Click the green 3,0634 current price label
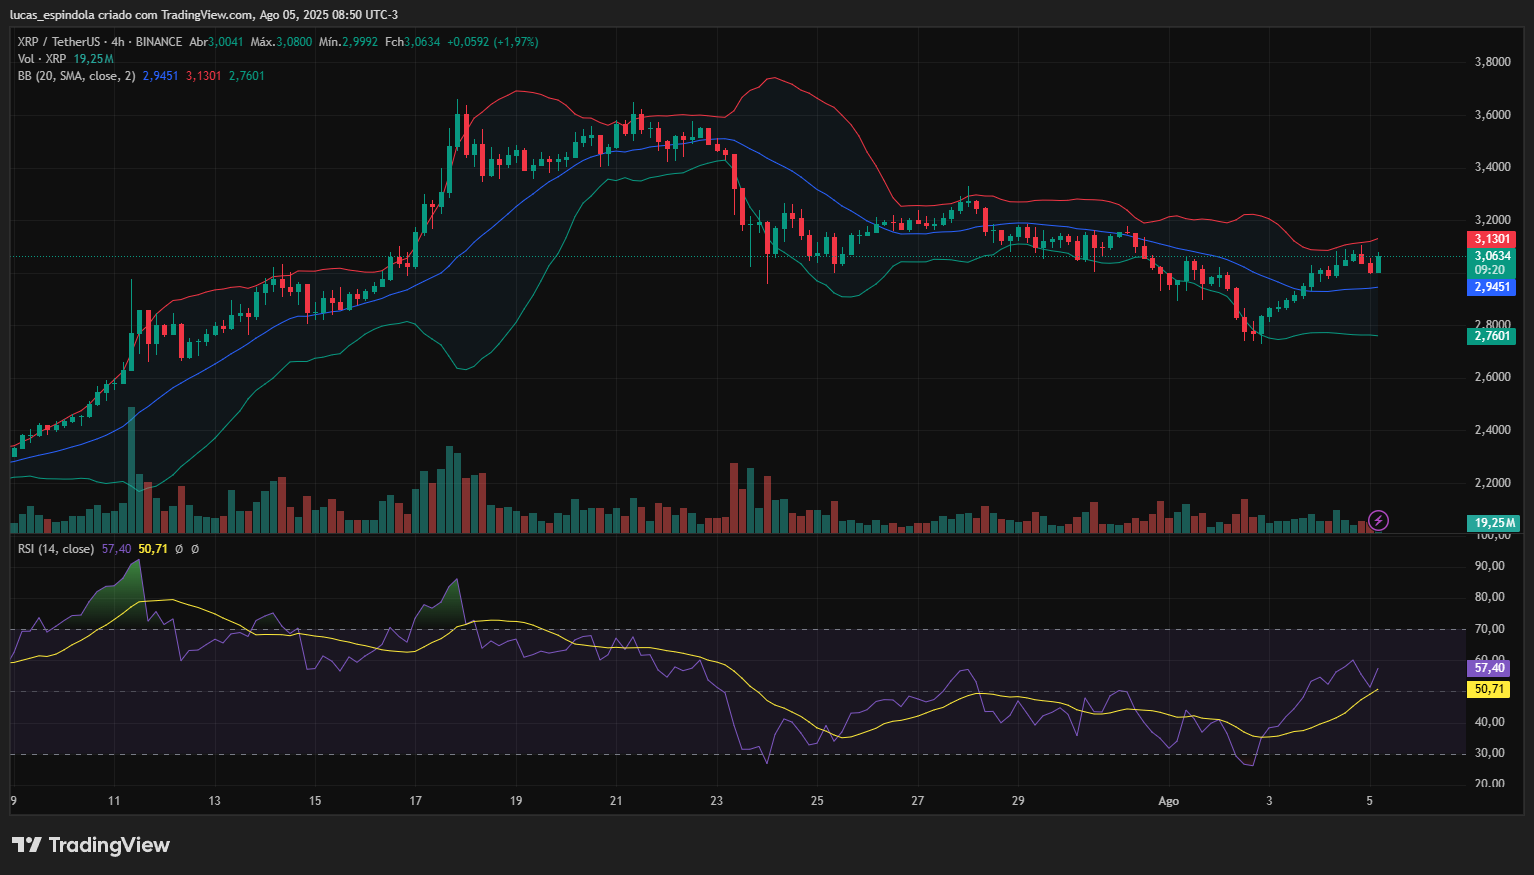Viewport: 1534px width, 875px height. pos(1491,256)
